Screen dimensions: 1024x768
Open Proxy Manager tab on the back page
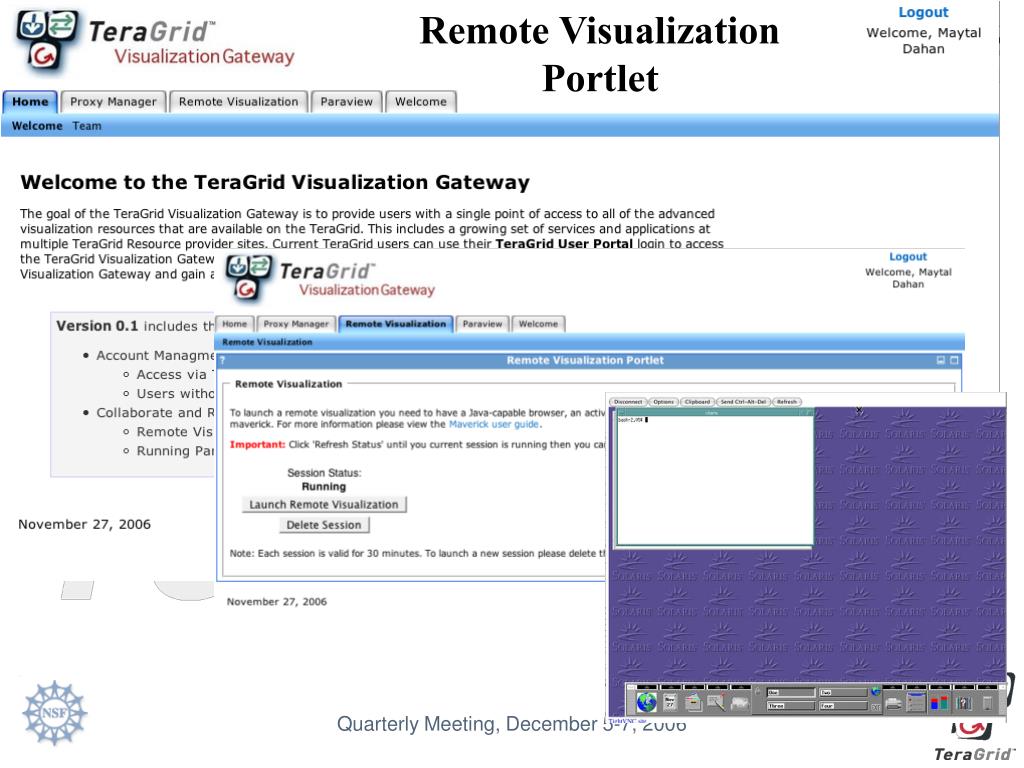click(114, 102)
